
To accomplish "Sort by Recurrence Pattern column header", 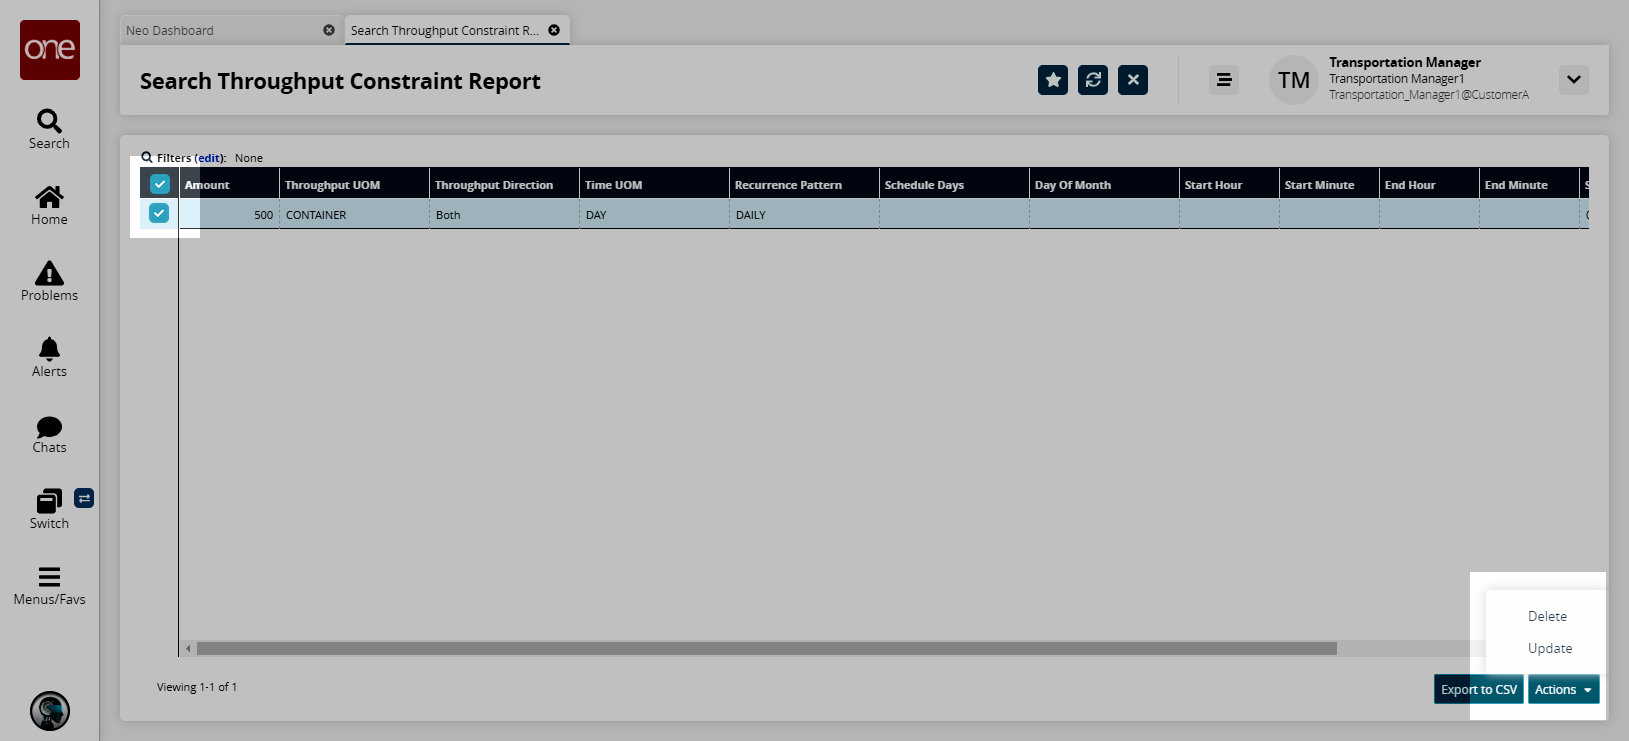I will point(805,185).
